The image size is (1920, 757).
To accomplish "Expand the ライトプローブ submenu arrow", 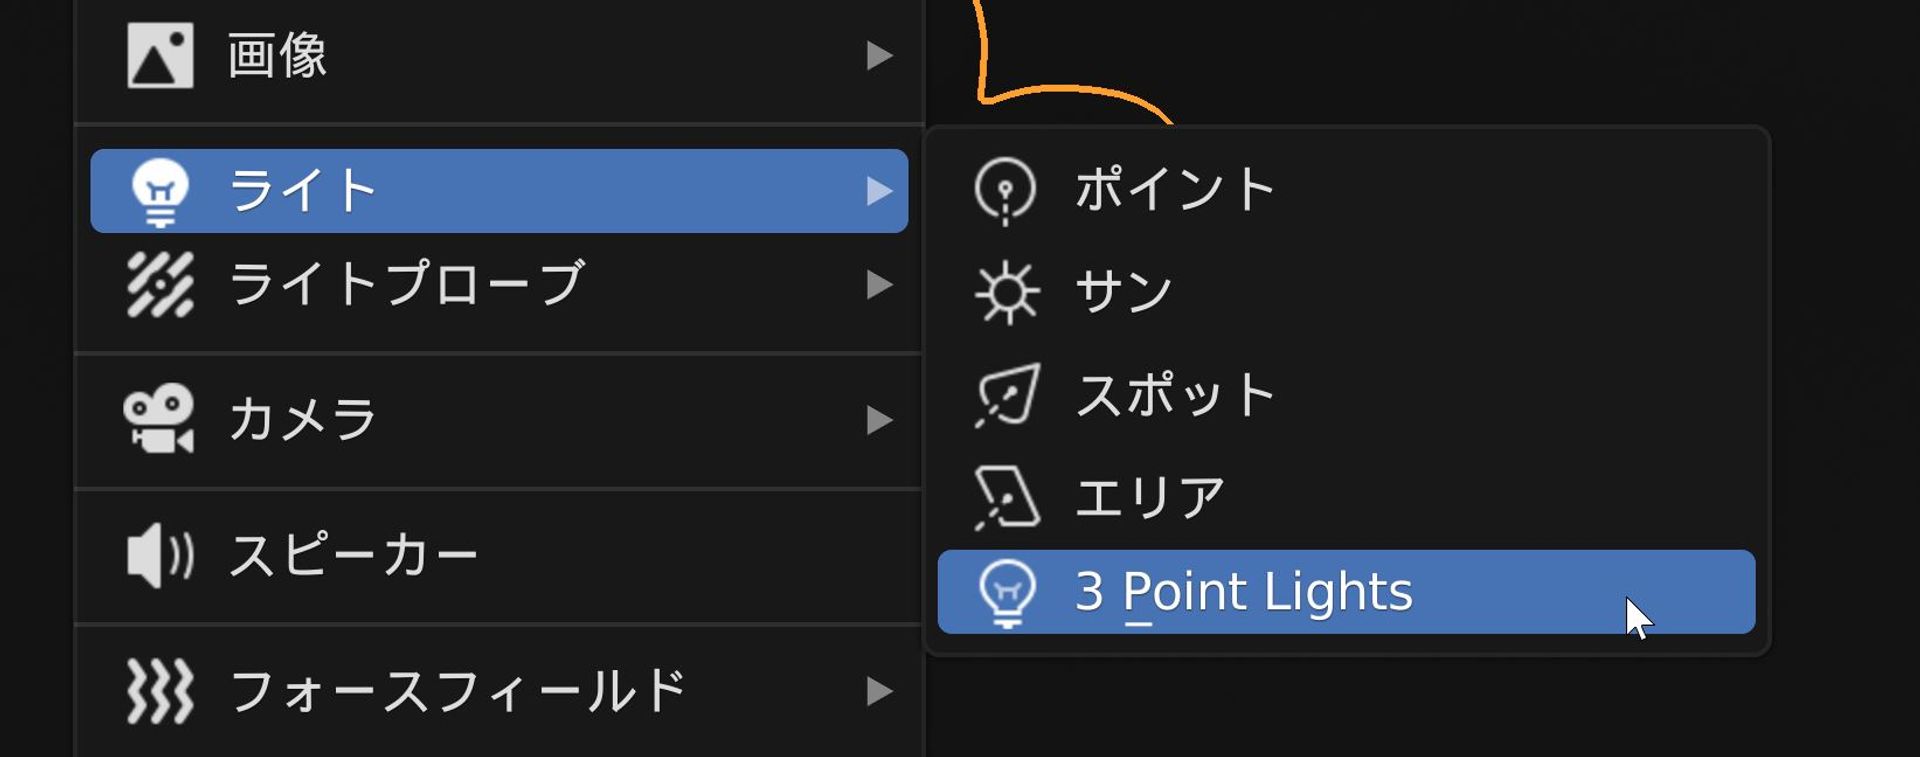I will pos(878,287).
